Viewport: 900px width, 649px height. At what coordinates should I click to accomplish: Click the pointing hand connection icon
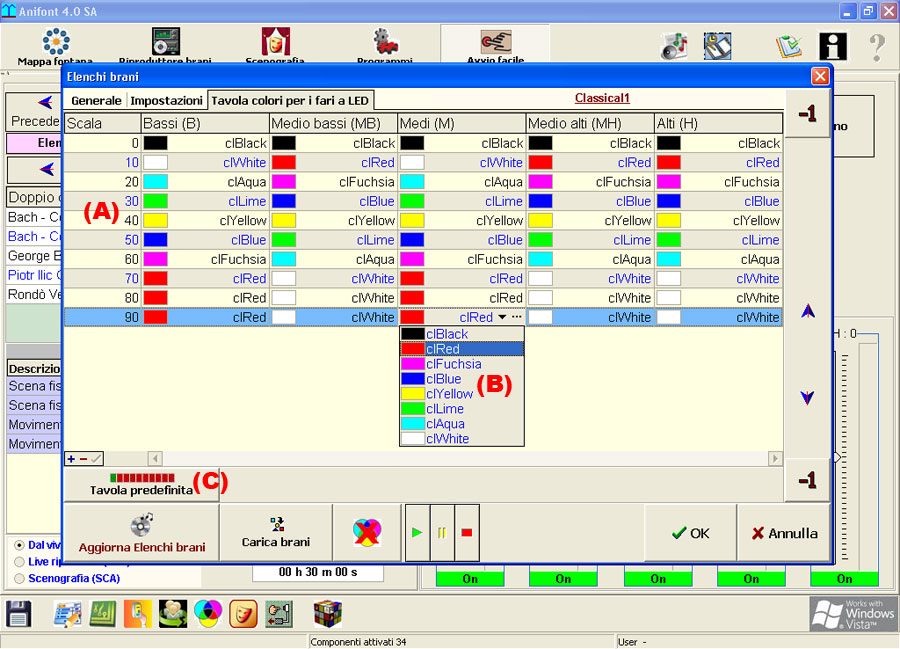coord(279,614)
